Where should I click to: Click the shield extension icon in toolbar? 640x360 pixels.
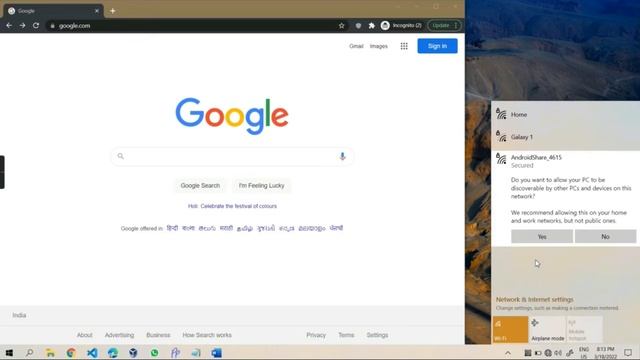click(358, 26)
